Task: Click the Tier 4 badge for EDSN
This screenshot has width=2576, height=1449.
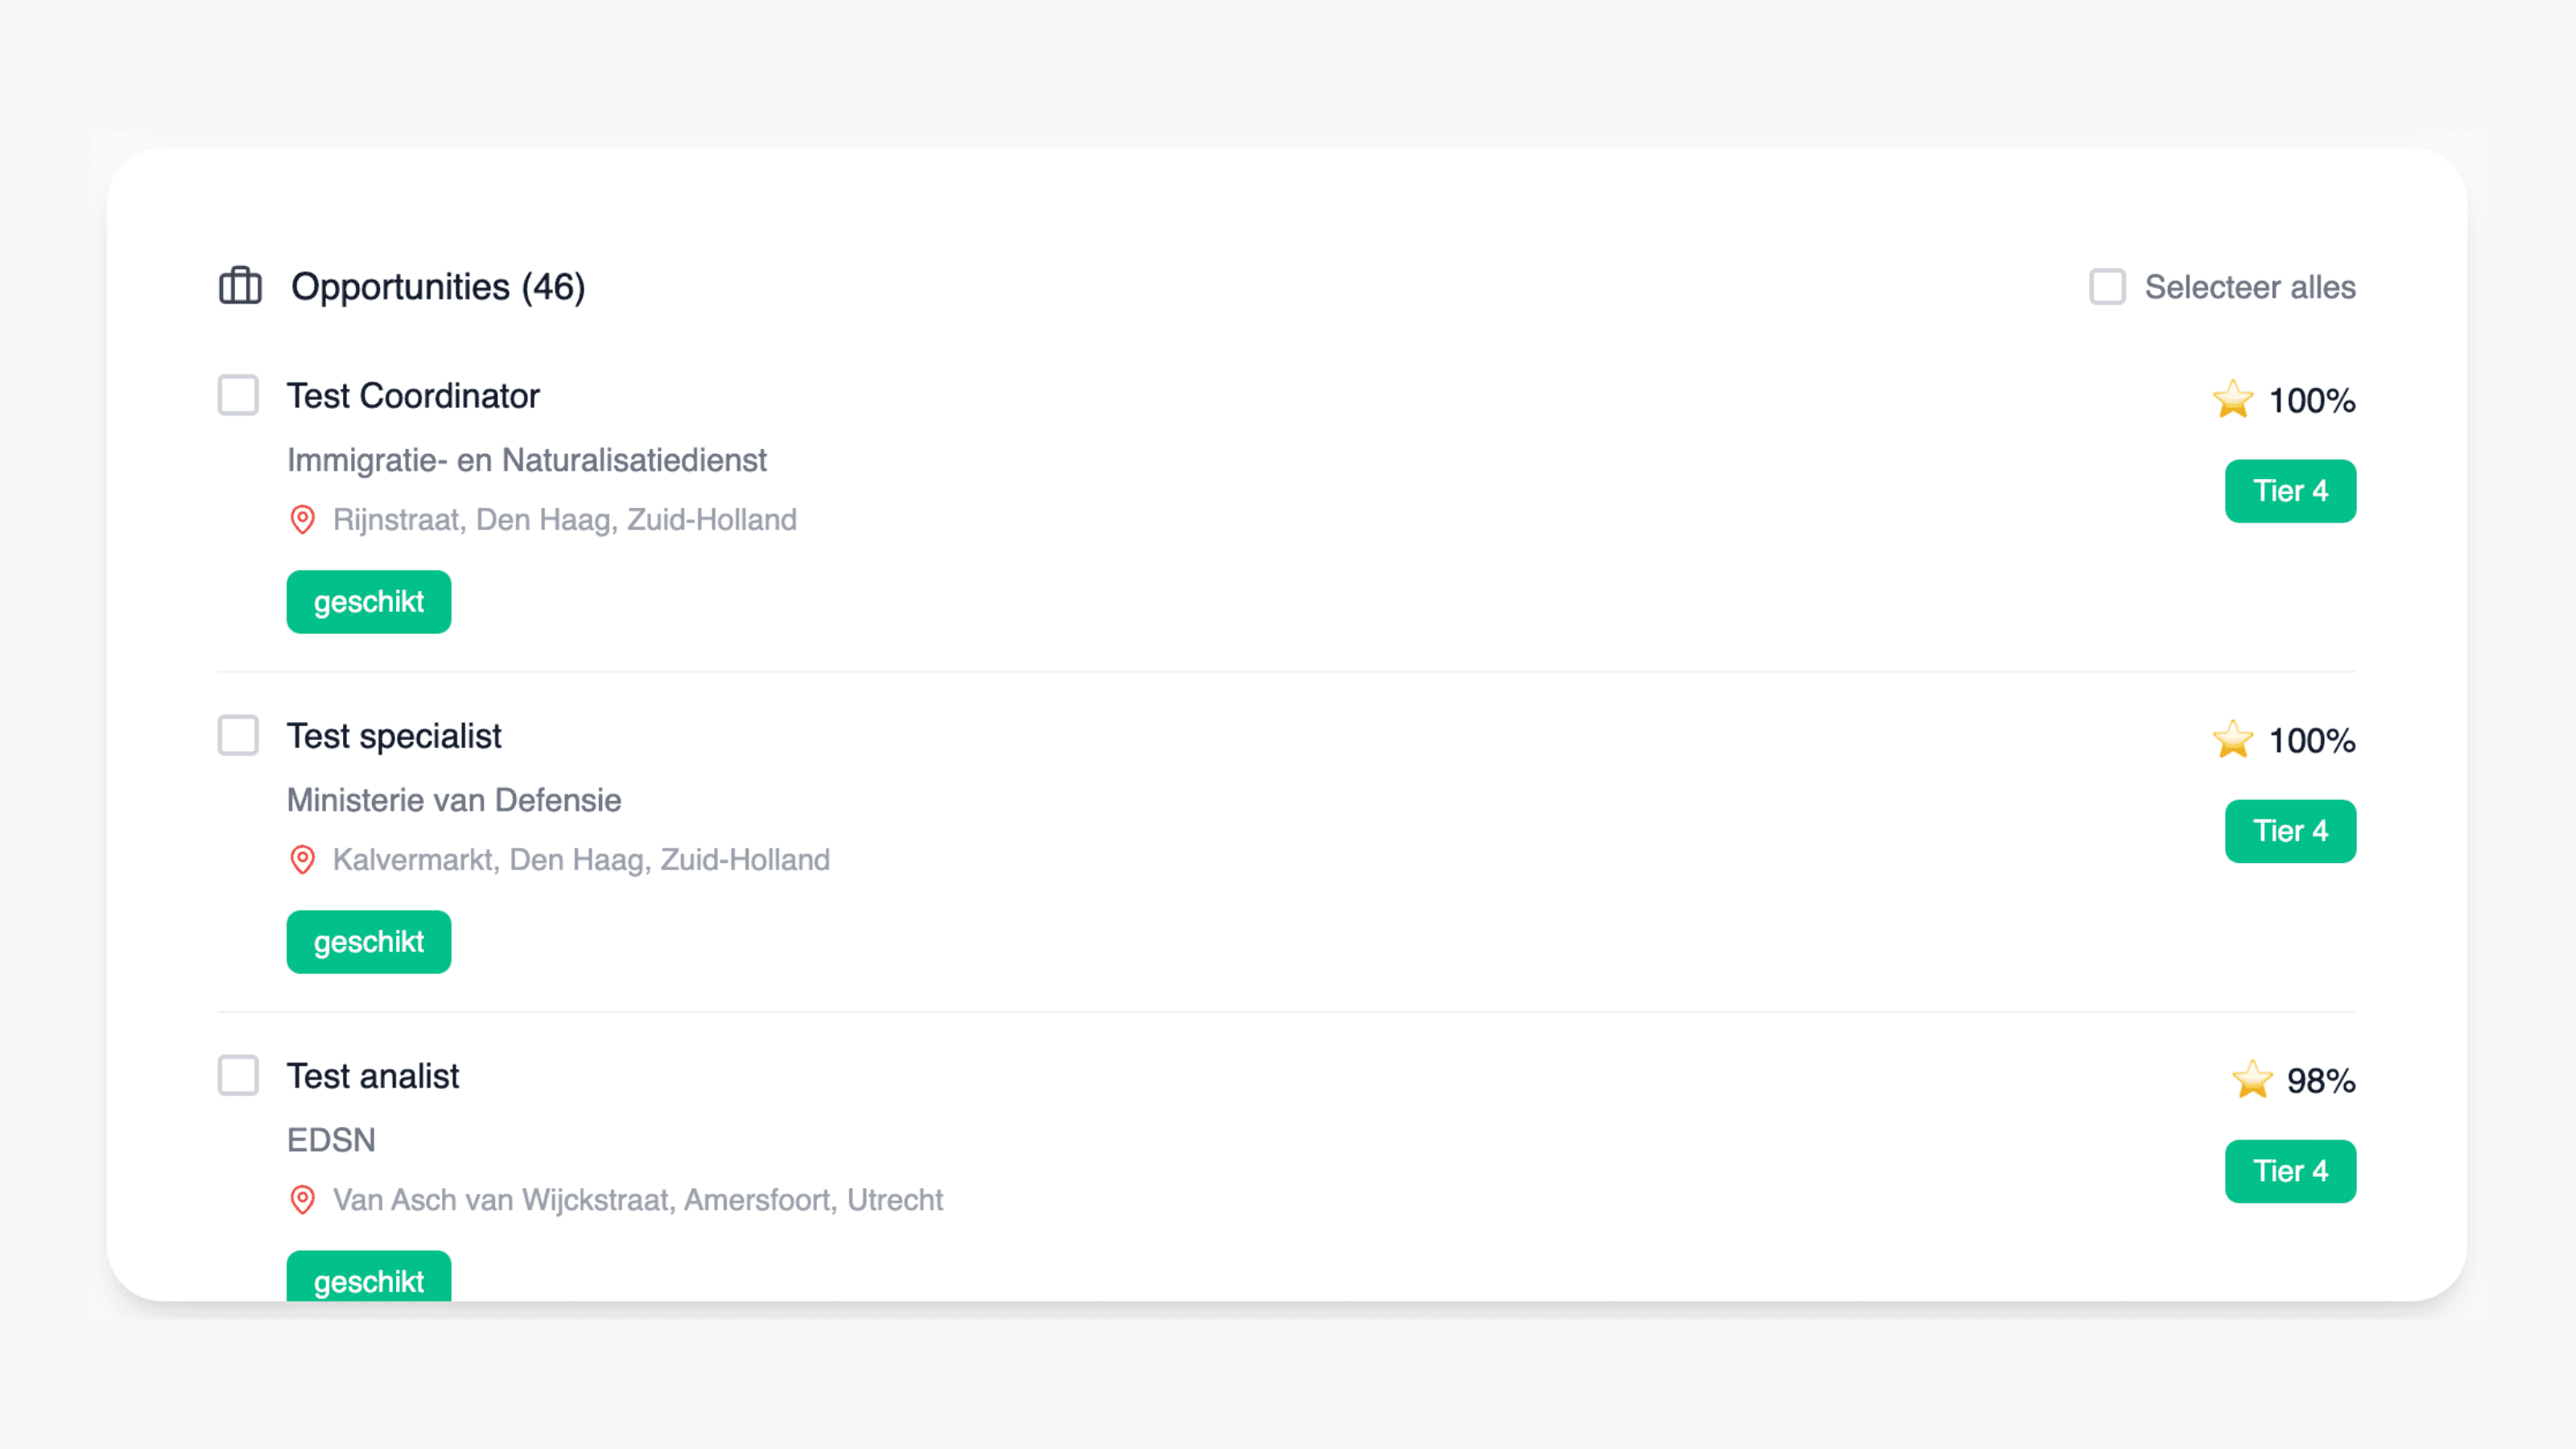Action: click(x=2289, y=1171)
